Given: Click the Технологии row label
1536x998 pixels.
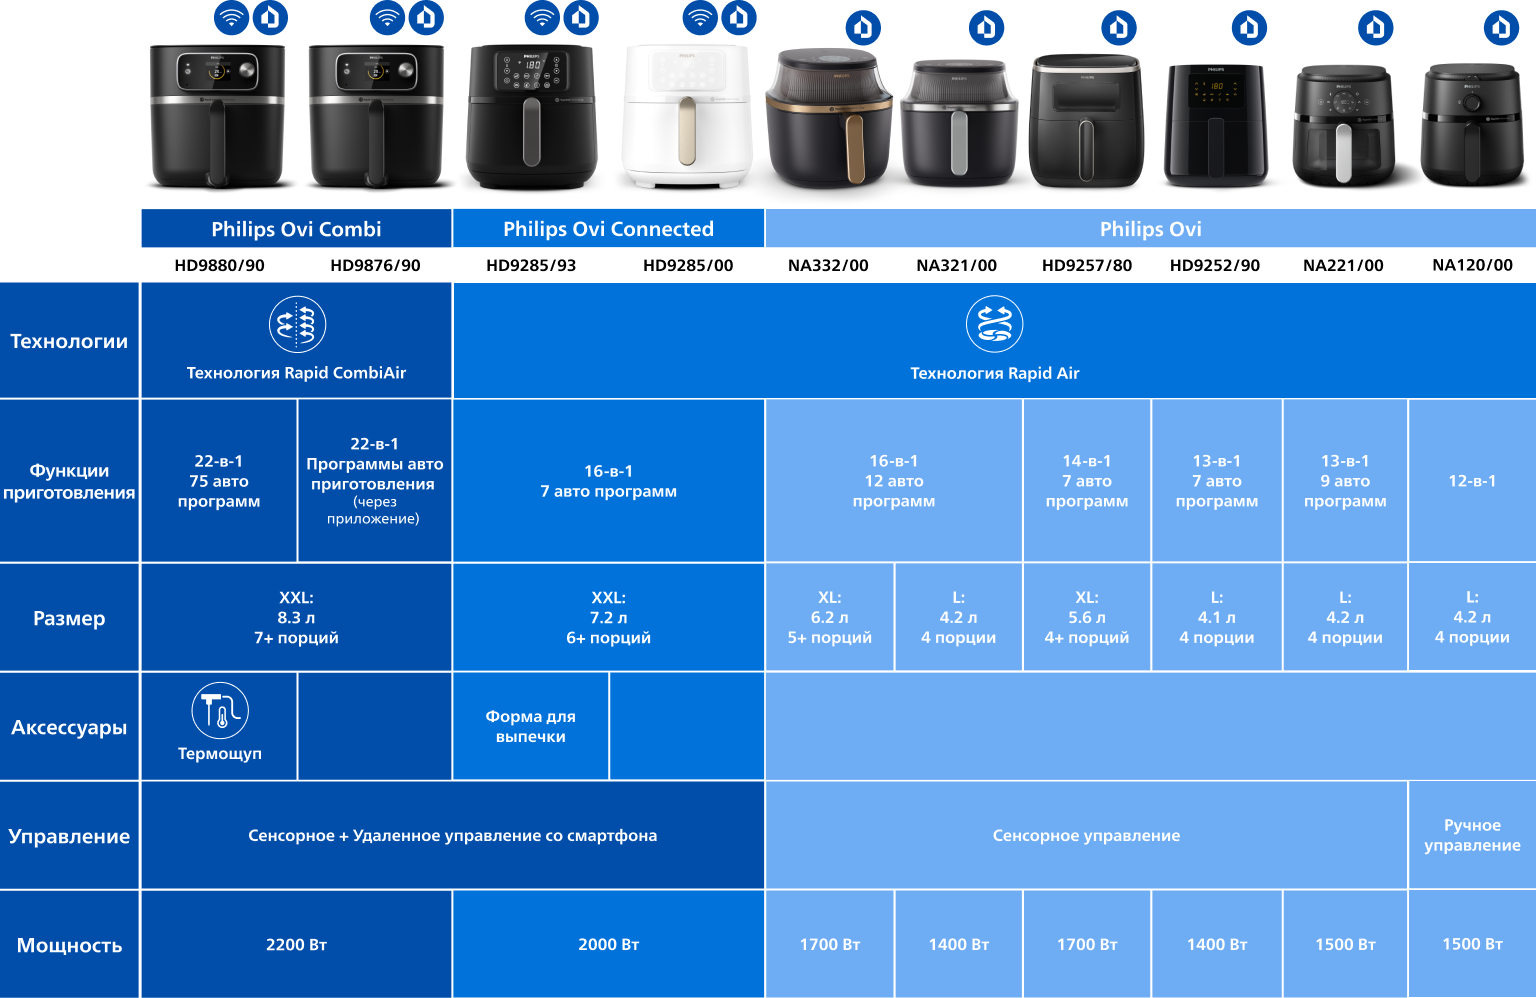Looking at the screenshot, I should (x=69, y=340).
